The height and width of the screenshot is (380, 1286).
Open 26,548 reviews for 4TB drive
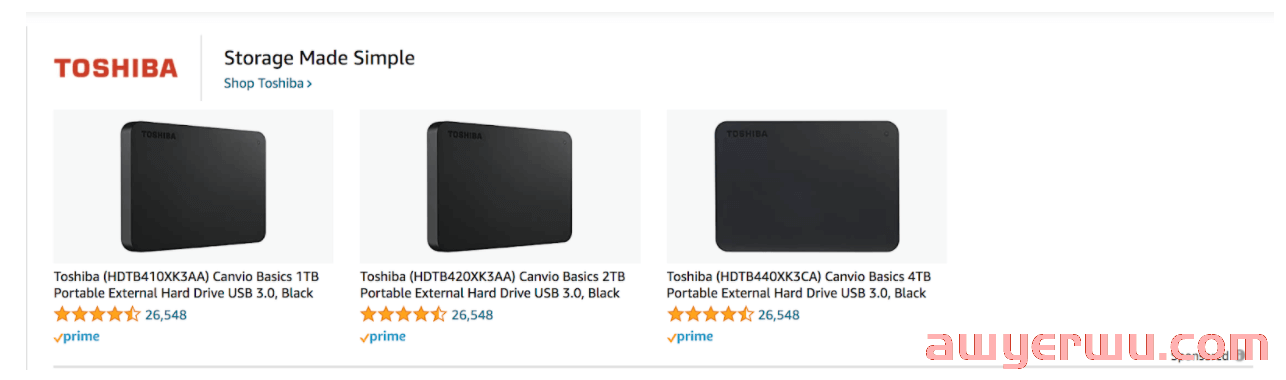(x=779, y=315)
